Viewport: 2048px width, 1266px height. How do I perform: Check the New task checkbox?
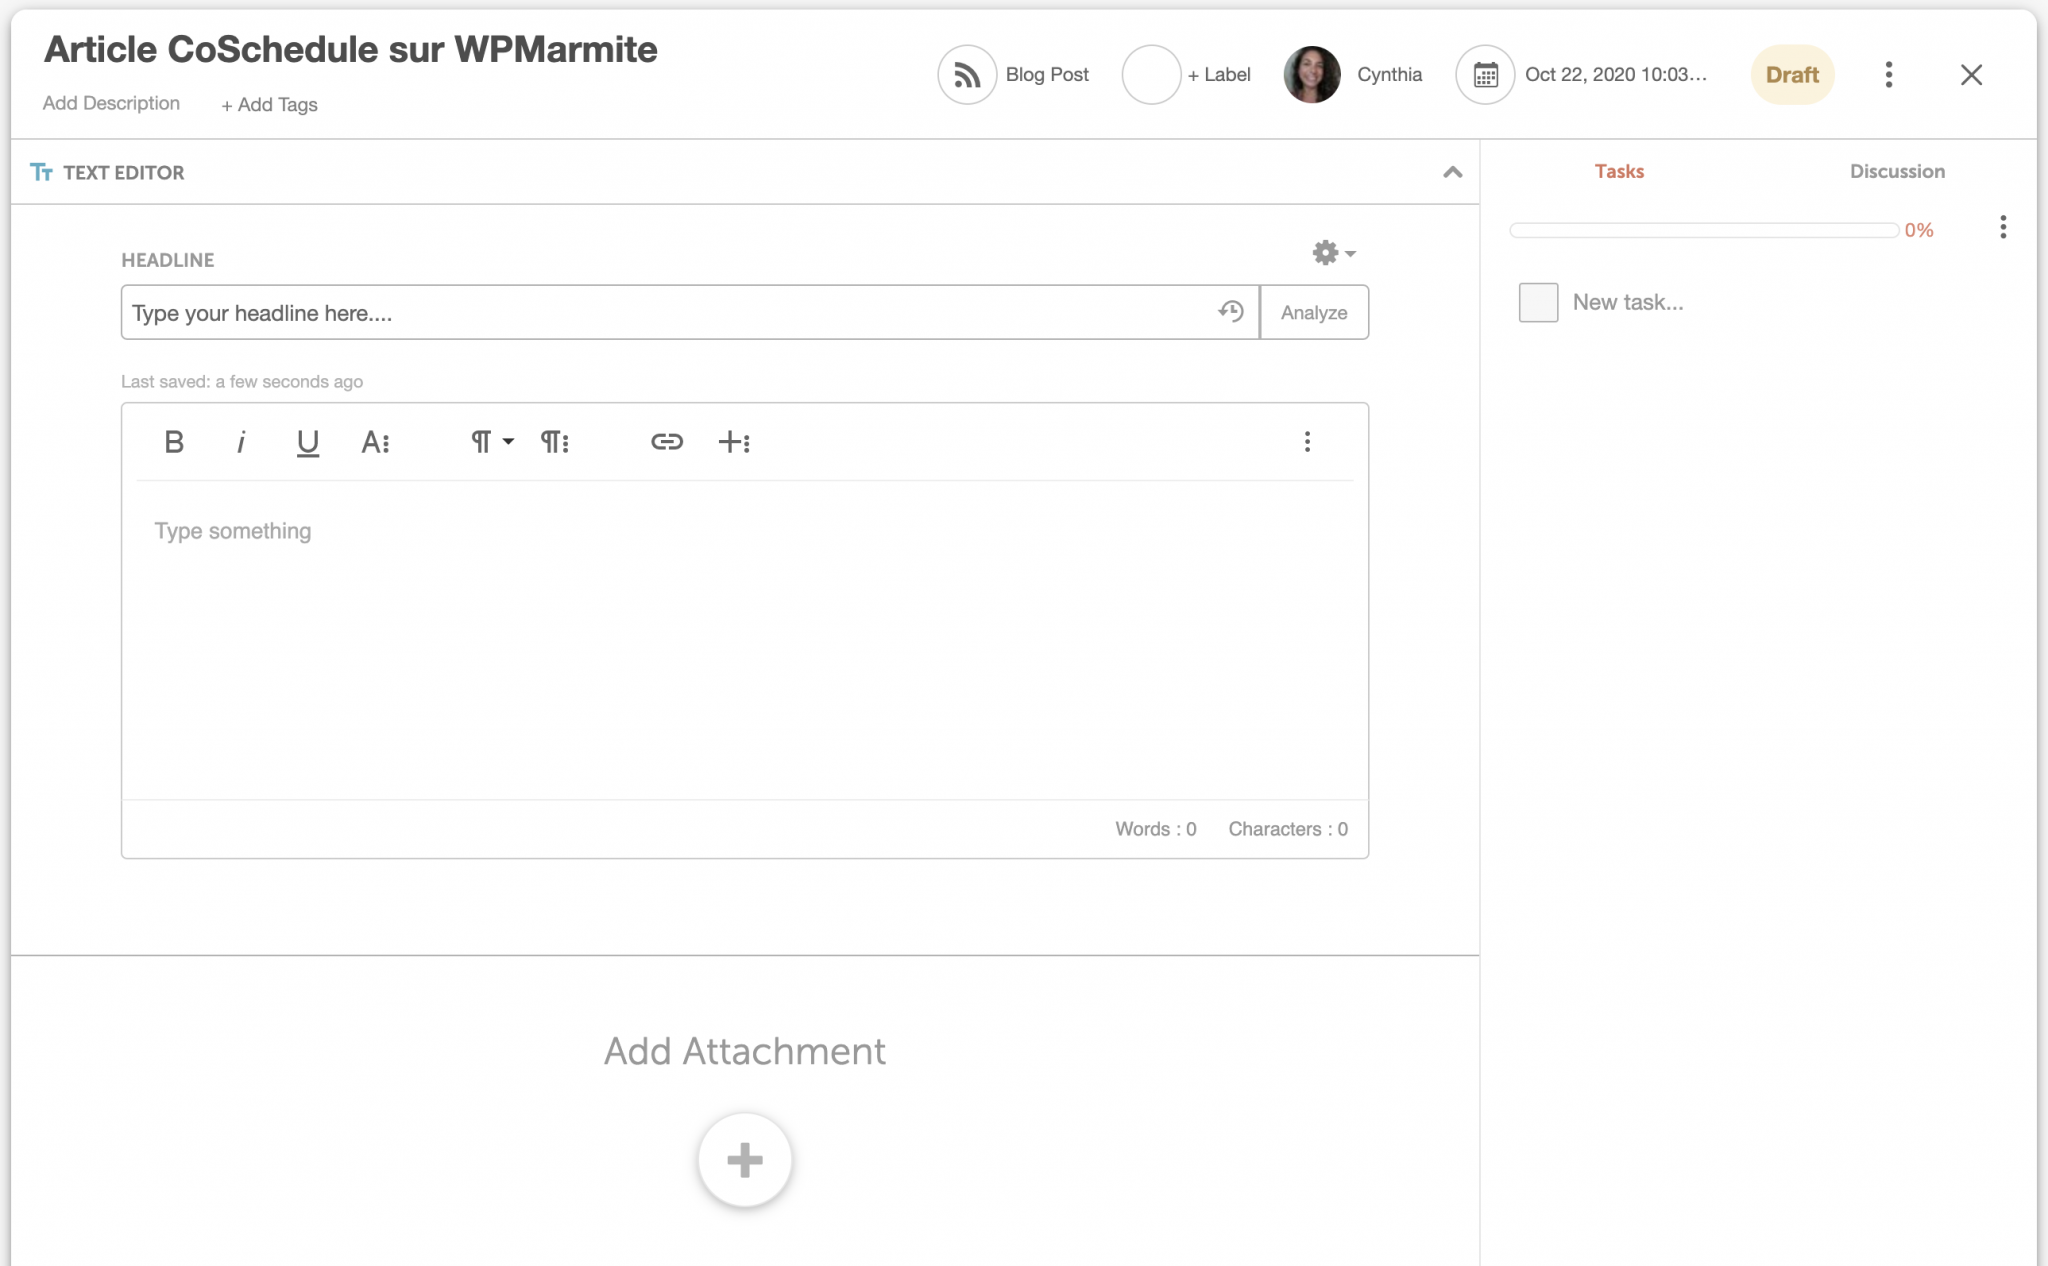tap(1538, 302)
